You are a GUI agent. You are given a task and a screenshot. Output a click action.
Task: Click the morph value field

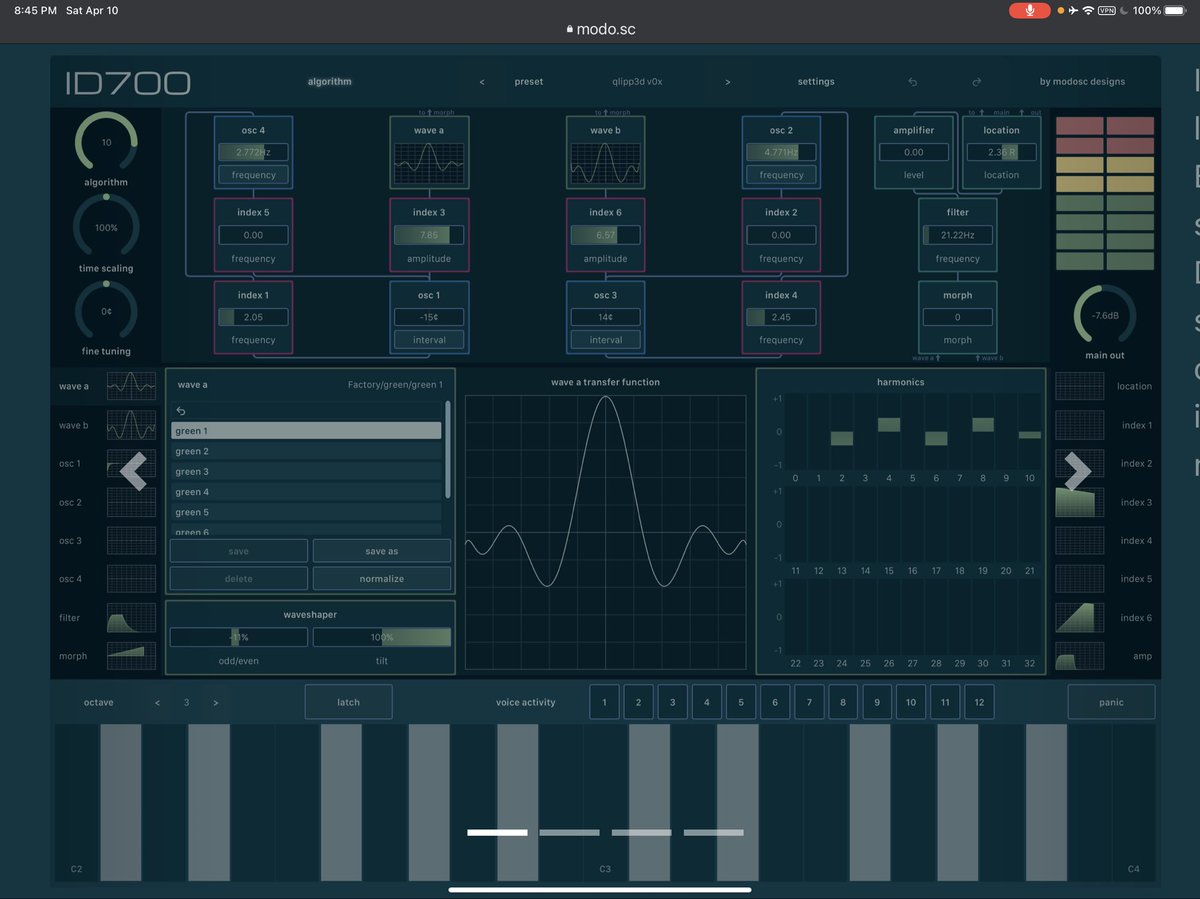(x=957, y=317)
